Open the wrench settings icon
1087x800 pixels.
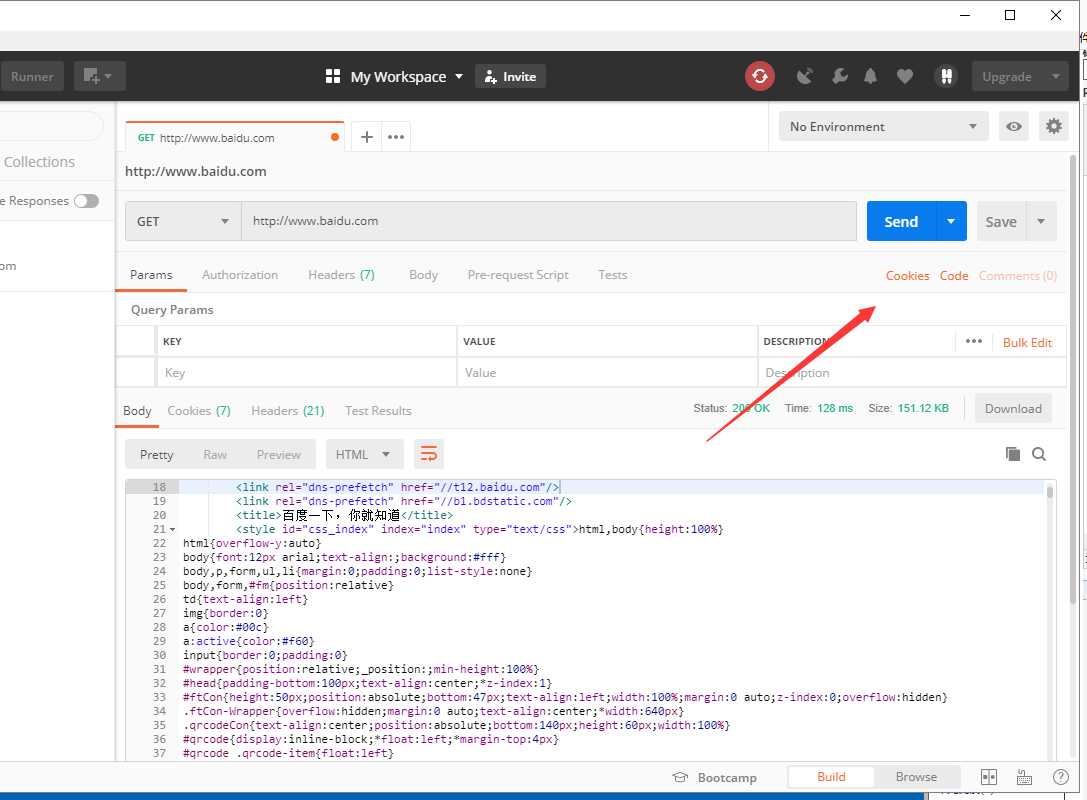click(840, 76)
